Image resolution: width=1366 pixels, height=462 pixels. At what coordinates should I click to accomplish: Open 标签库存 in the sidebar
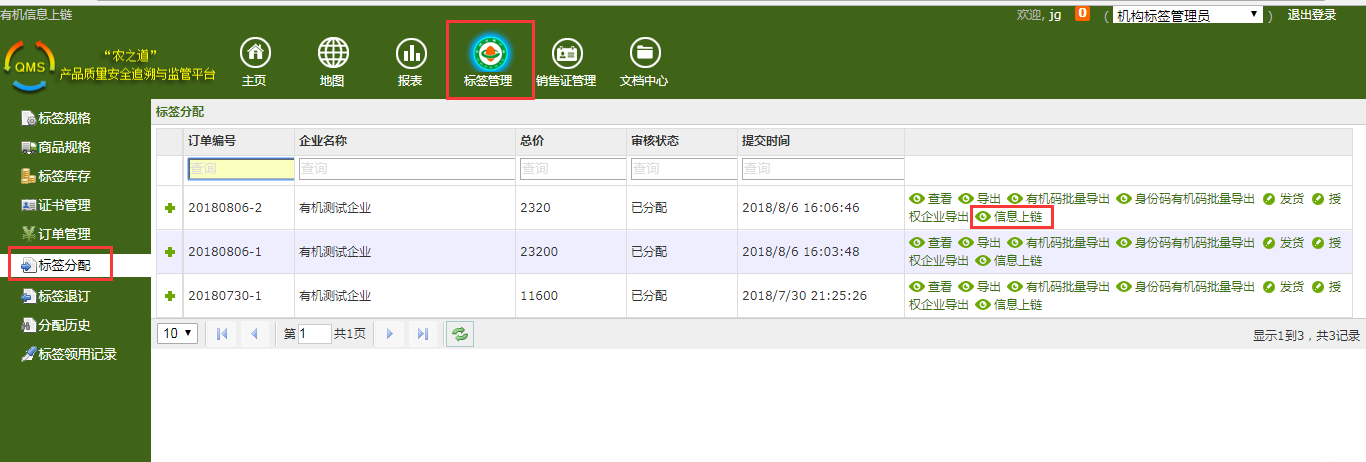coord(65,177)
